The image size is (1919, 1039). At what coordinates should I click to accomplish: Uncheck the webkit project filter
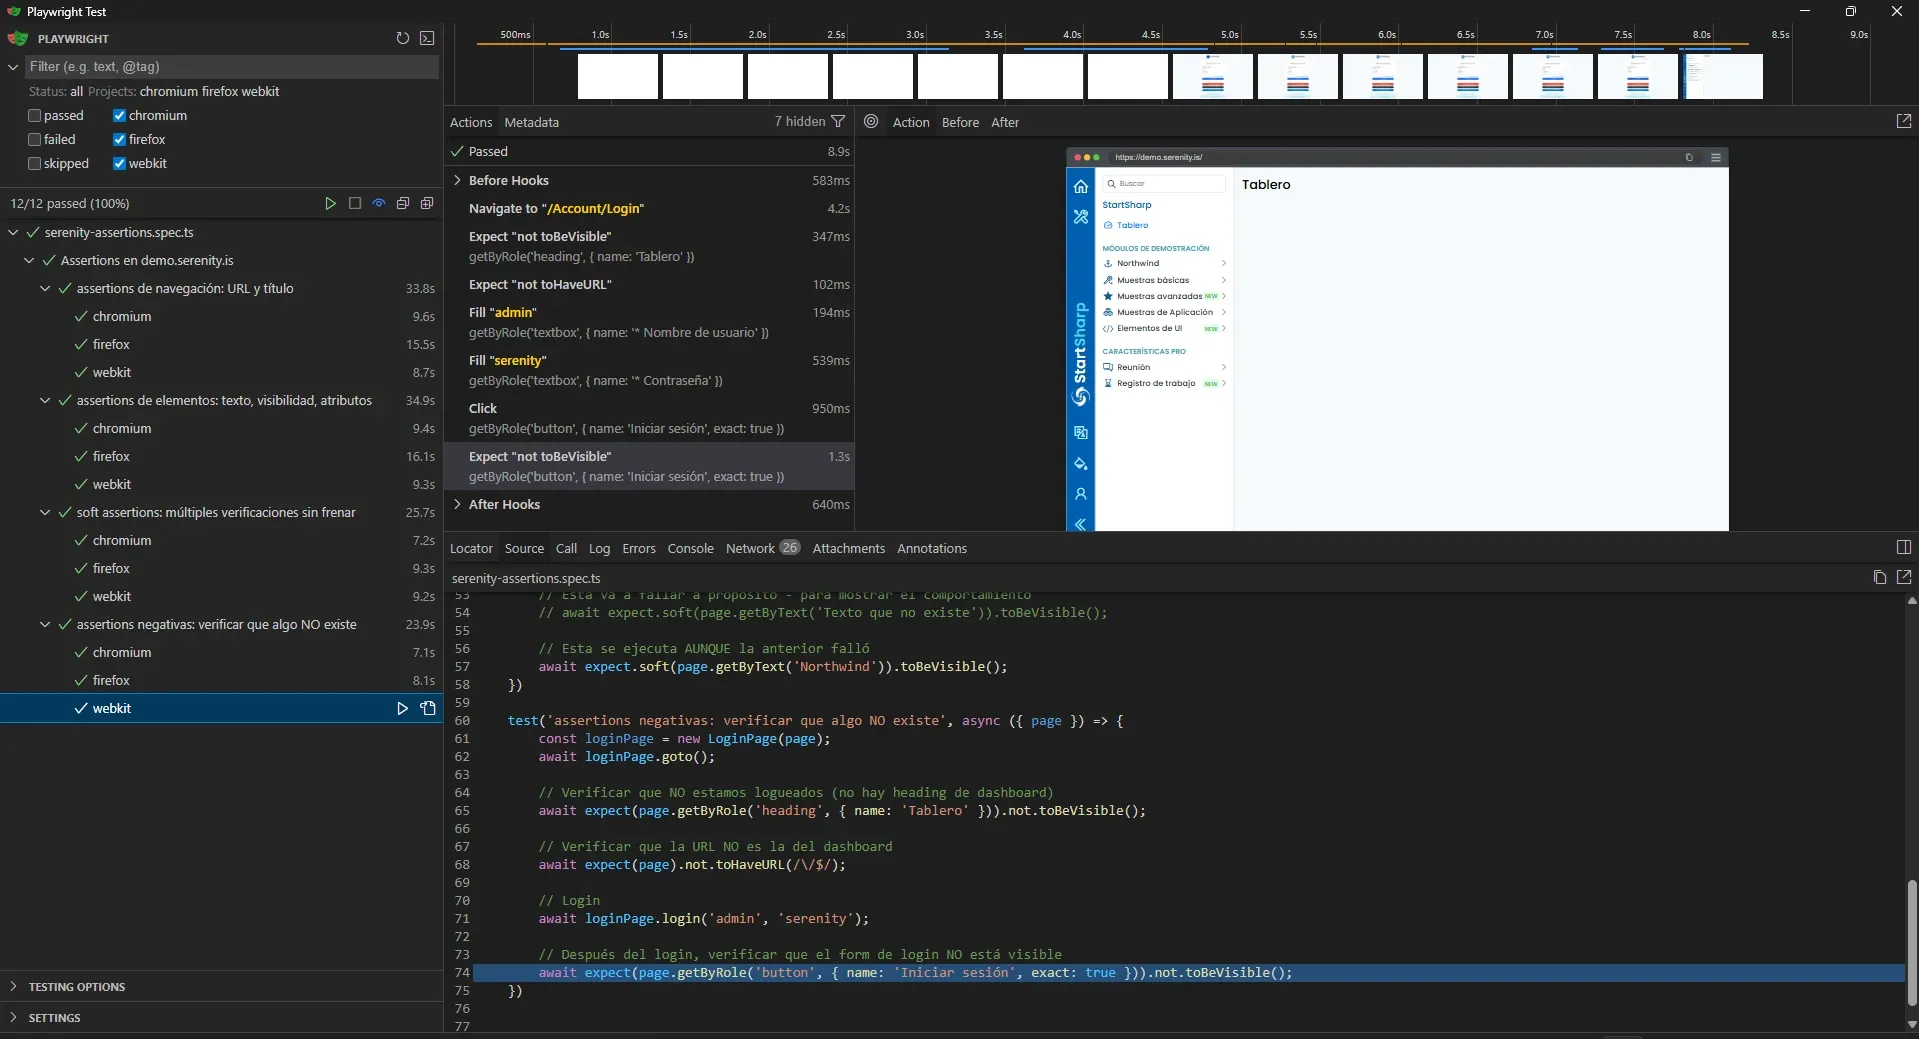pyautogui.click(x=117, y=163)
